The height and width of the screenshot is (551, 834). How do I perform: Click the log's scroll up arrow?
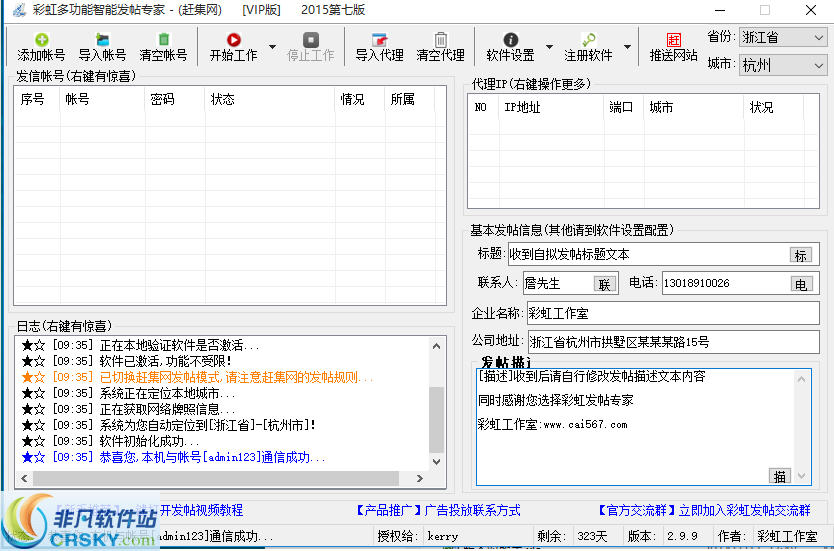coord(437,346)
